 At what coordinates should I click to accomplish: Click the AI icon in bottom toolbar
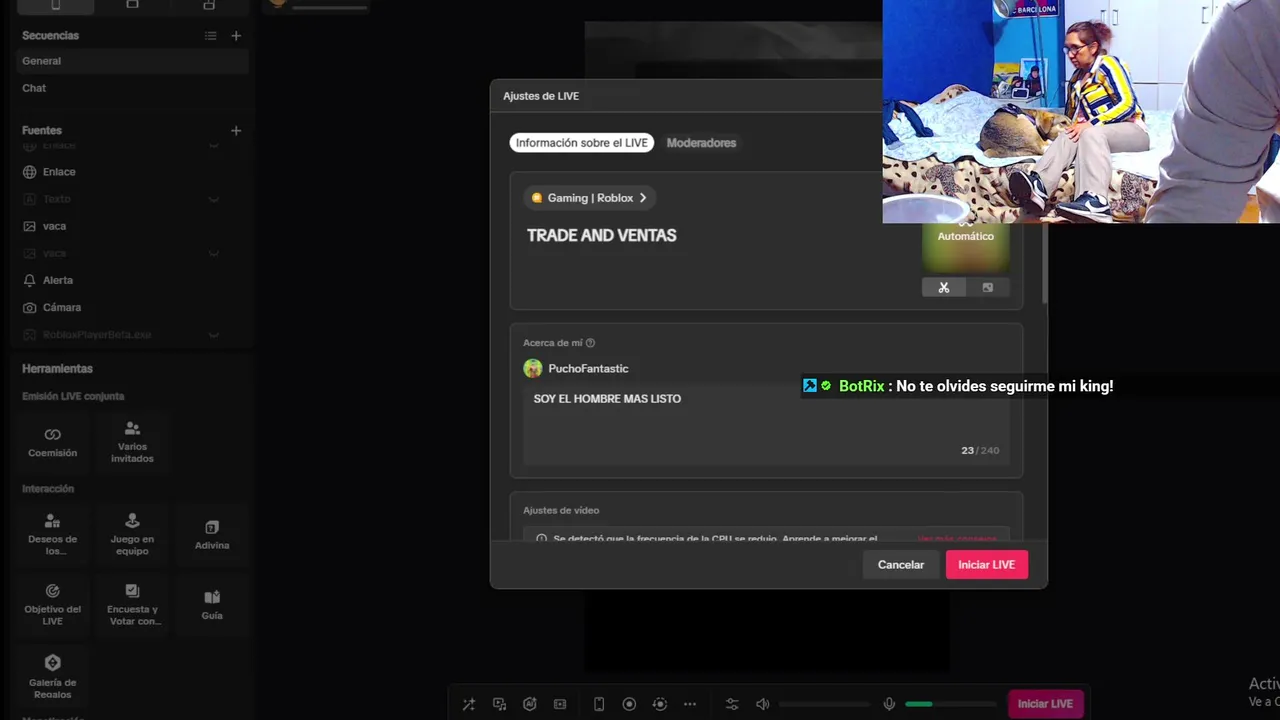click(530, 704)
